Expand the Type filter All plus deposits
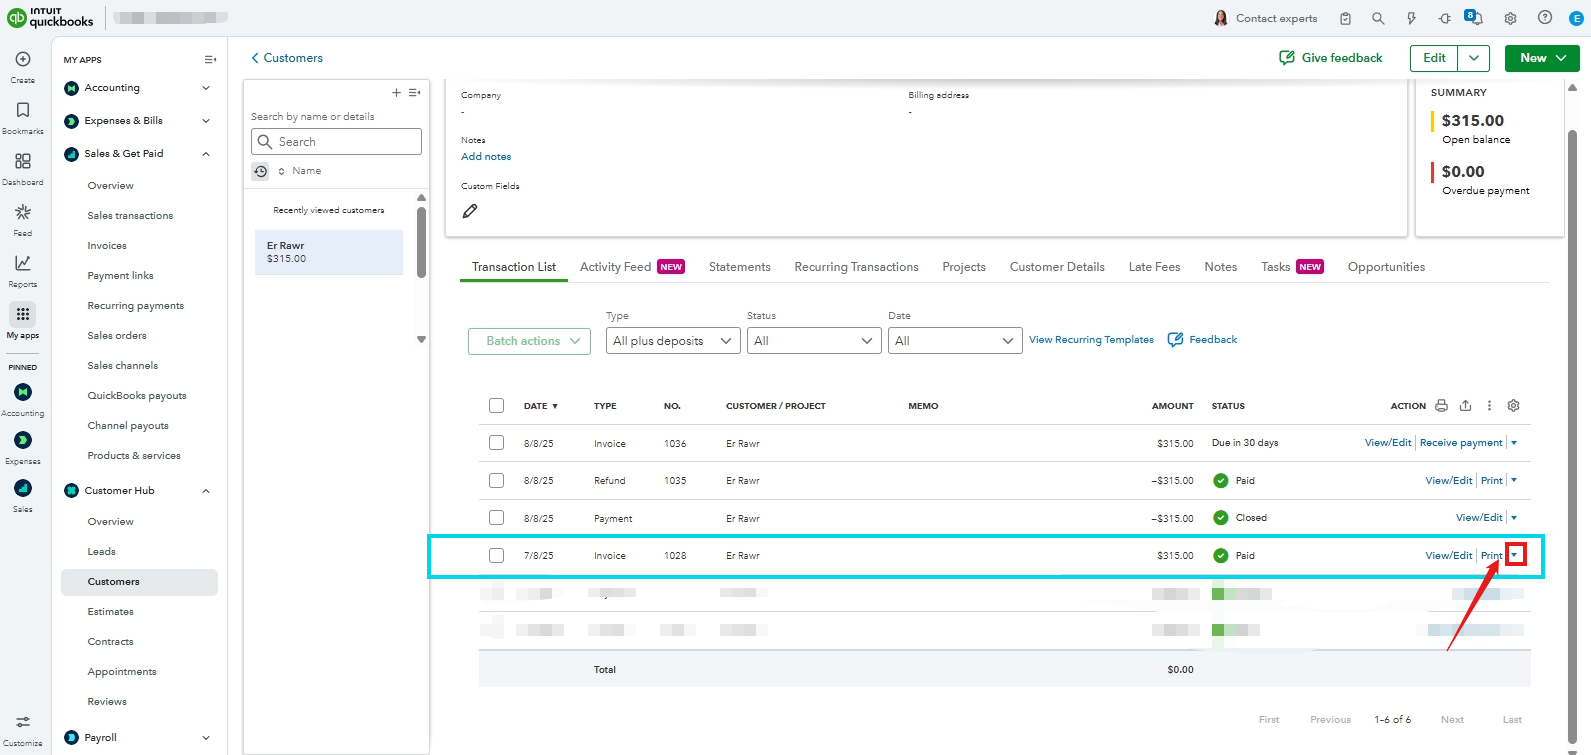Viewport: 1591px width, 755px height. pyautogui.click(x=672, y=341)
